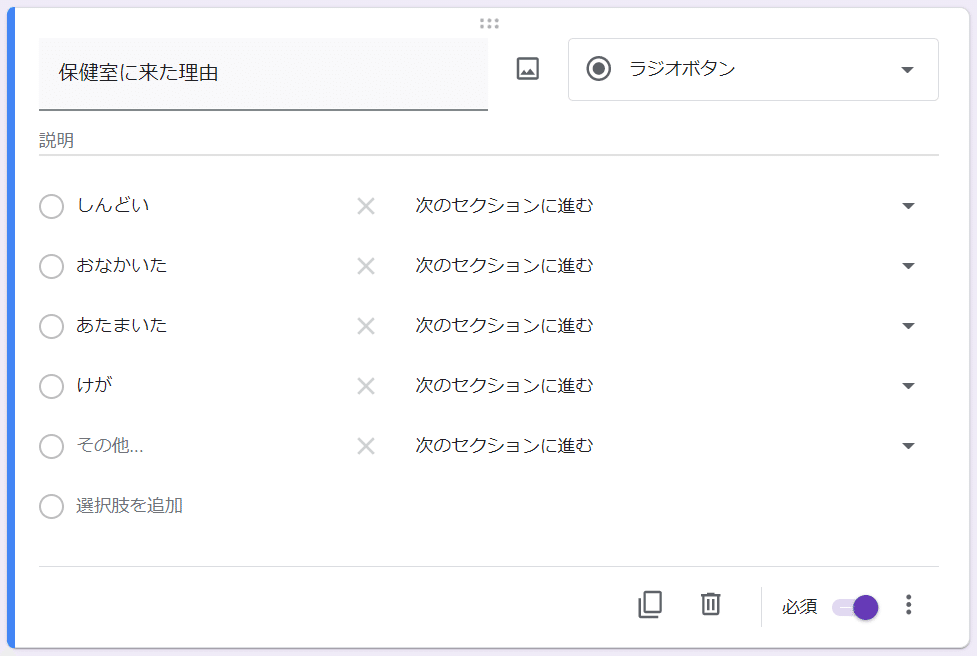The image size is (977, 656).
Task: Delete the question using the trash icon
Action: click(710, 604)
